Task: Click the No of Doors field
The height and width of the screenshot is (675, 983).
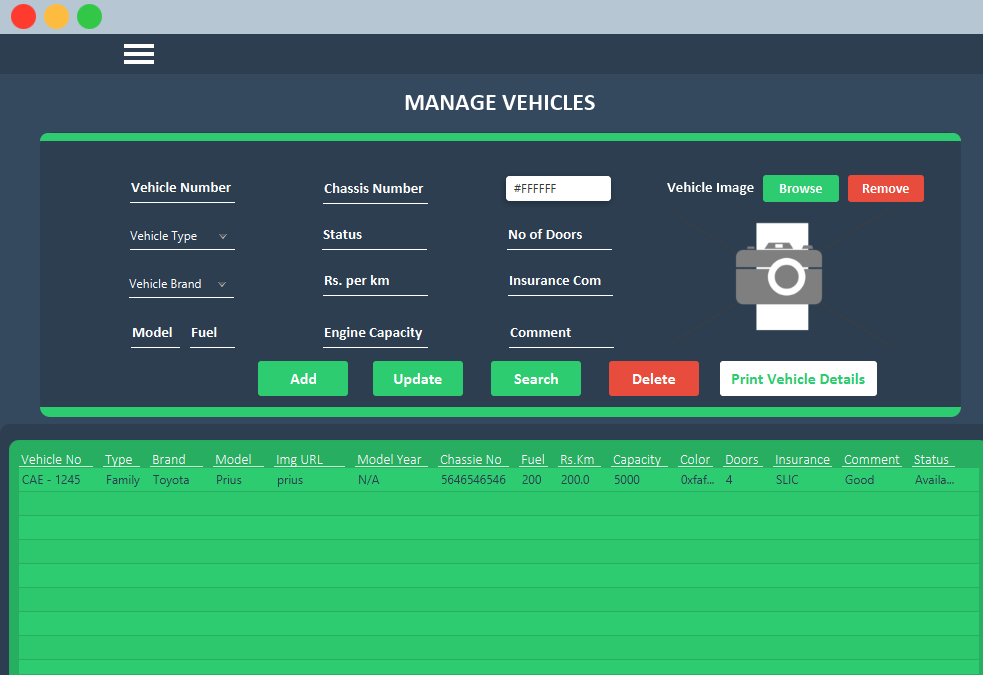Action: coord(559,236)
